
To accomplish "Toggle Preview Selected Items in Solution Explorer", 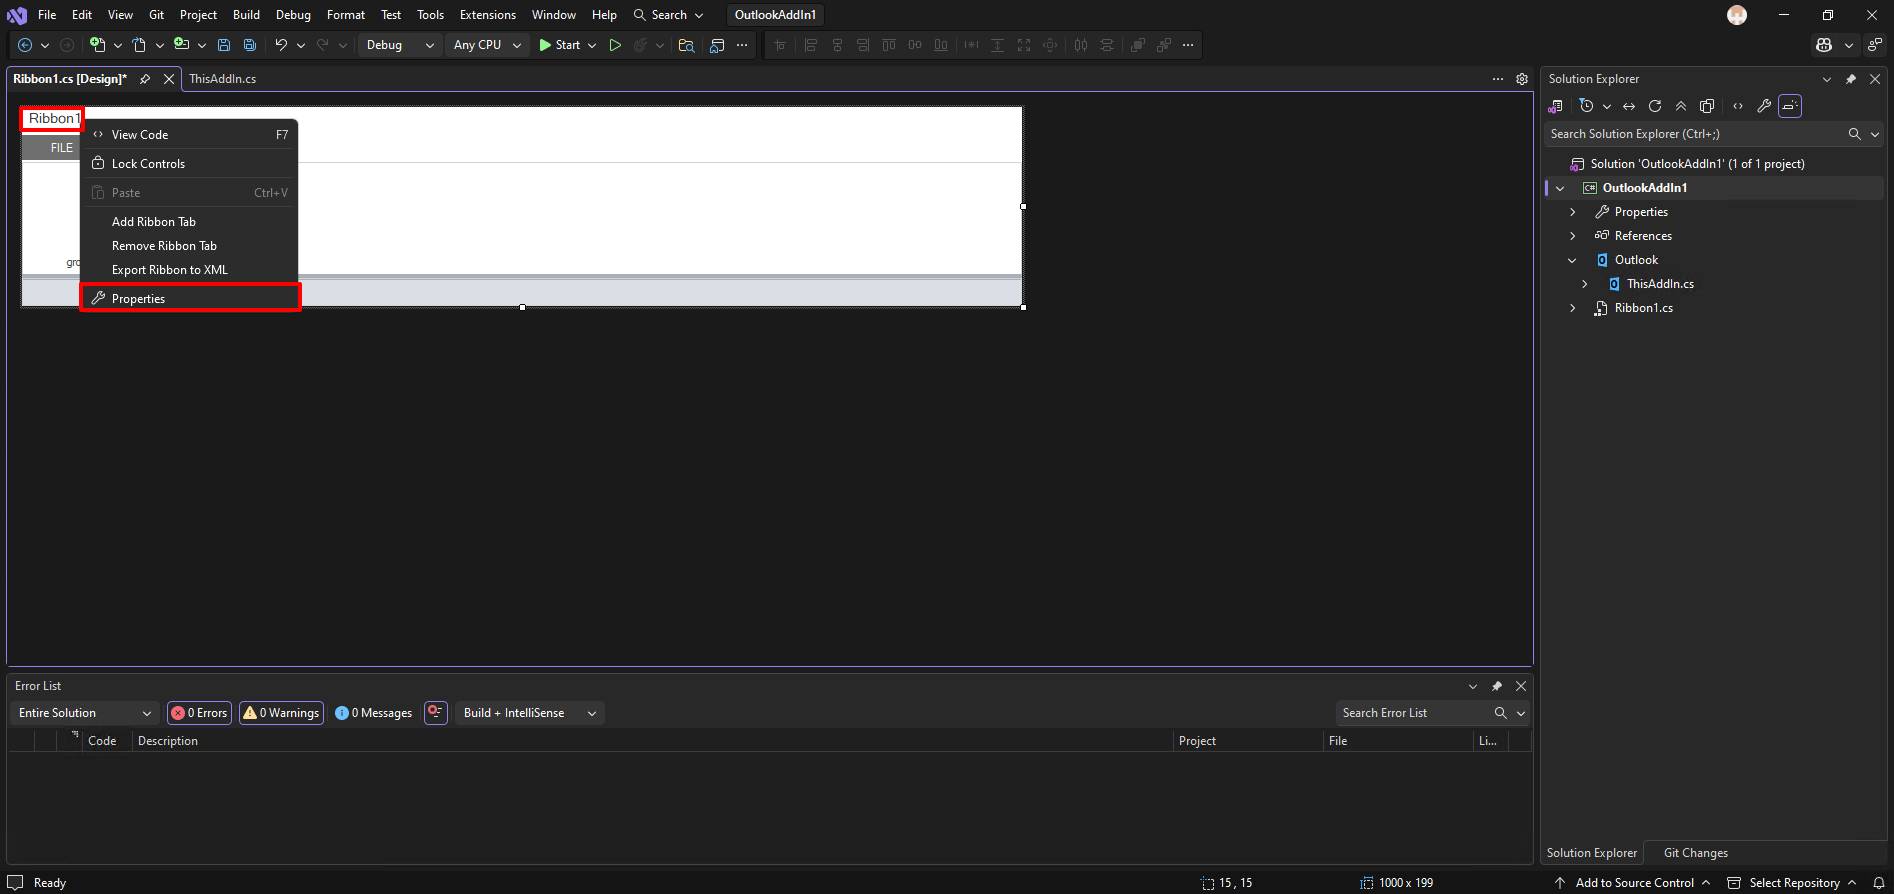I will (x=1790, y=106).
